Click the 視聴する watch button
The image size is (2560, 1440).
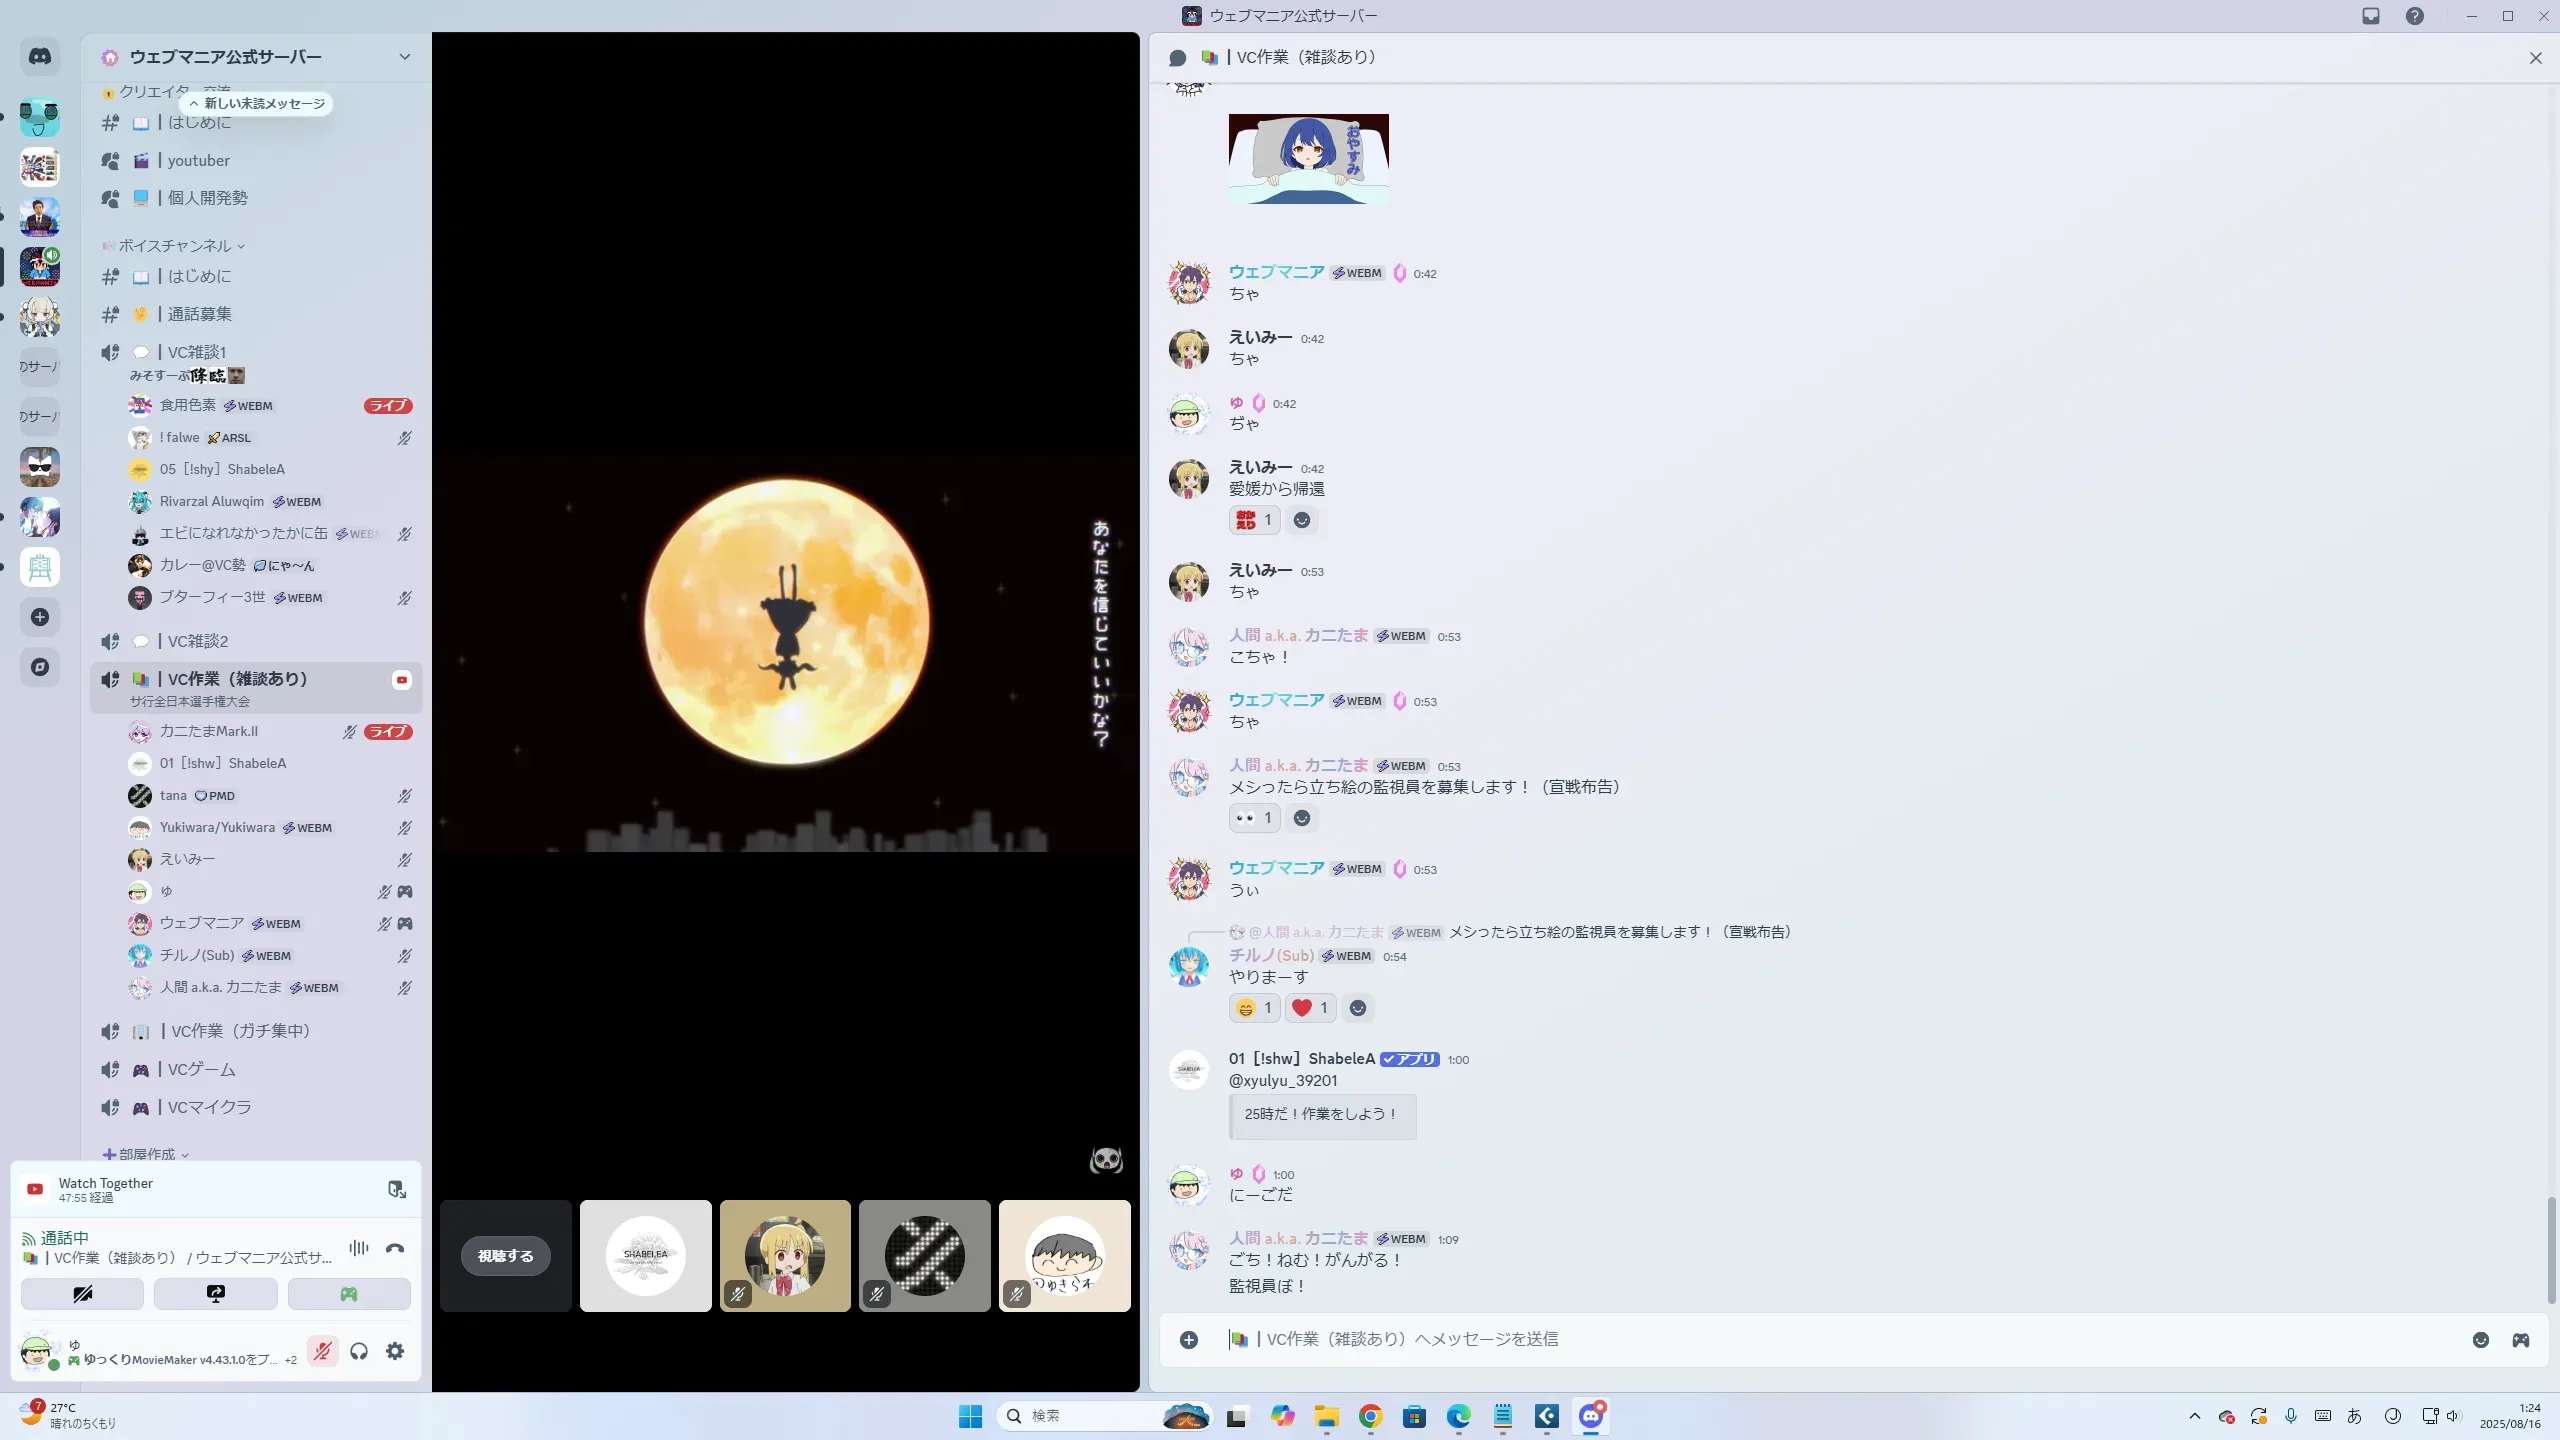[x=505, y=1256]
